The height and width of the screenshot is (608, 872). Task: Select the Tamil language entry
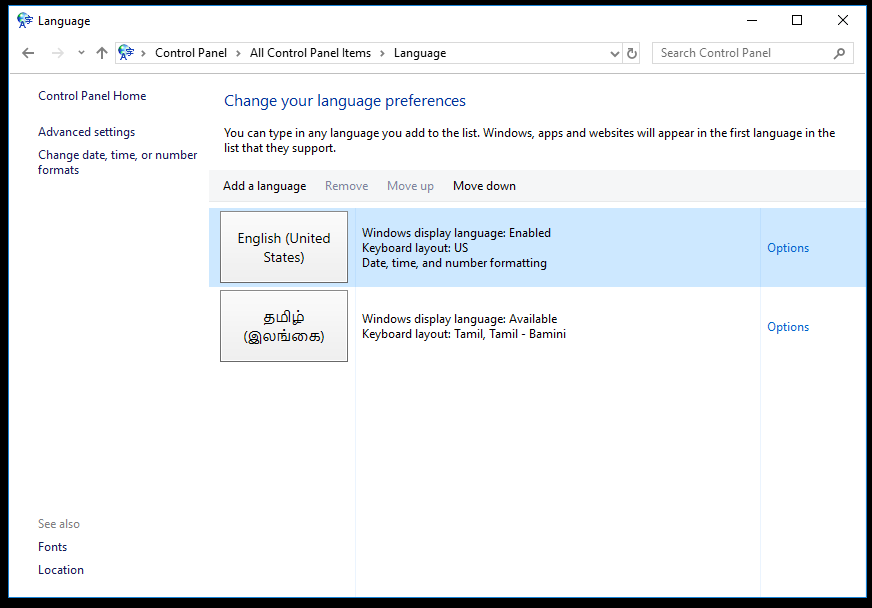coord(283,326)
